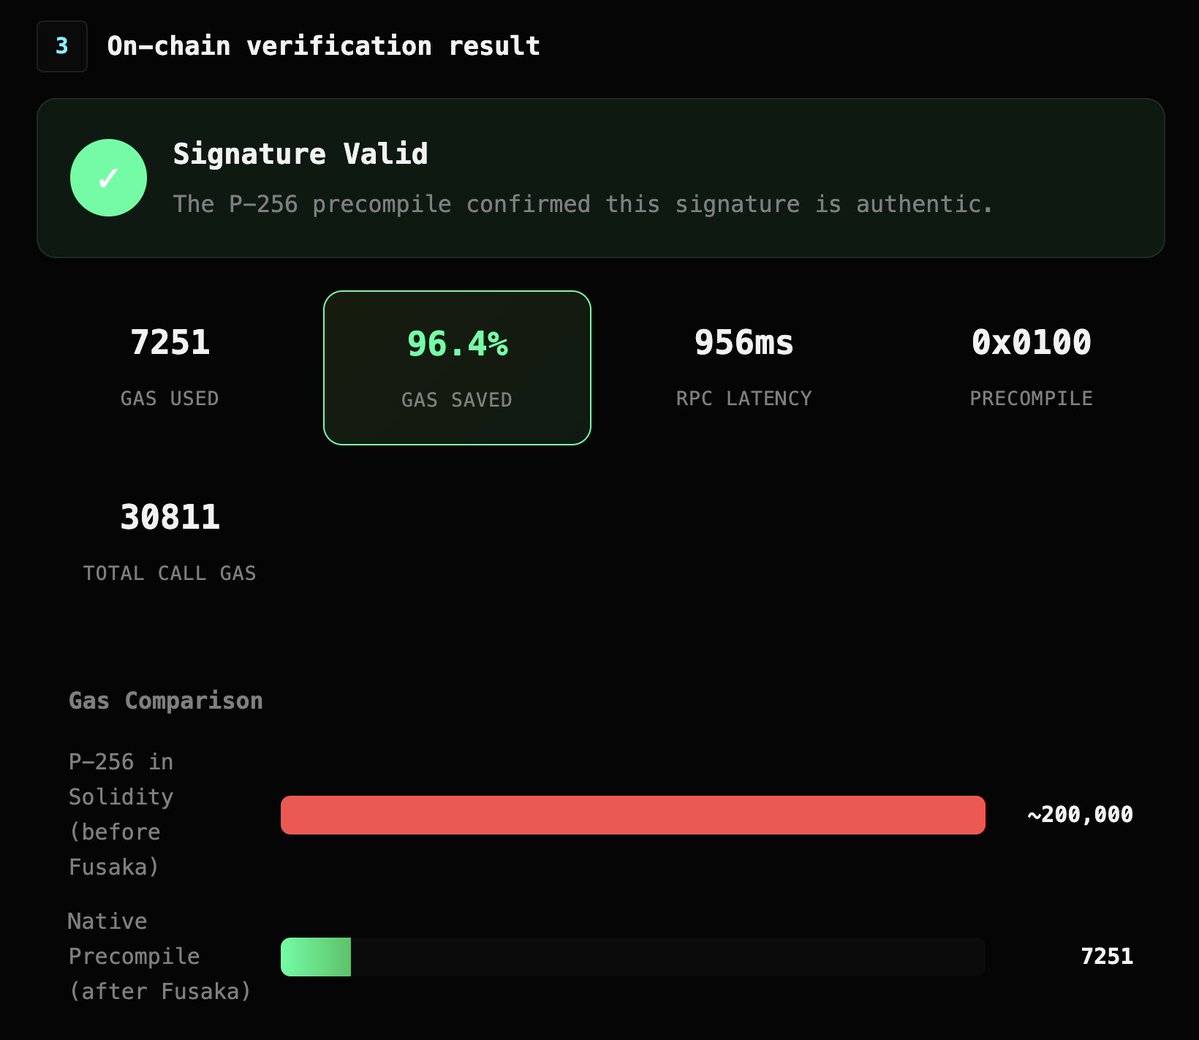This screenshot has width=1199, height=1040.
Task: Click the 956ms RPC latency value
Action: pos(744,342)
